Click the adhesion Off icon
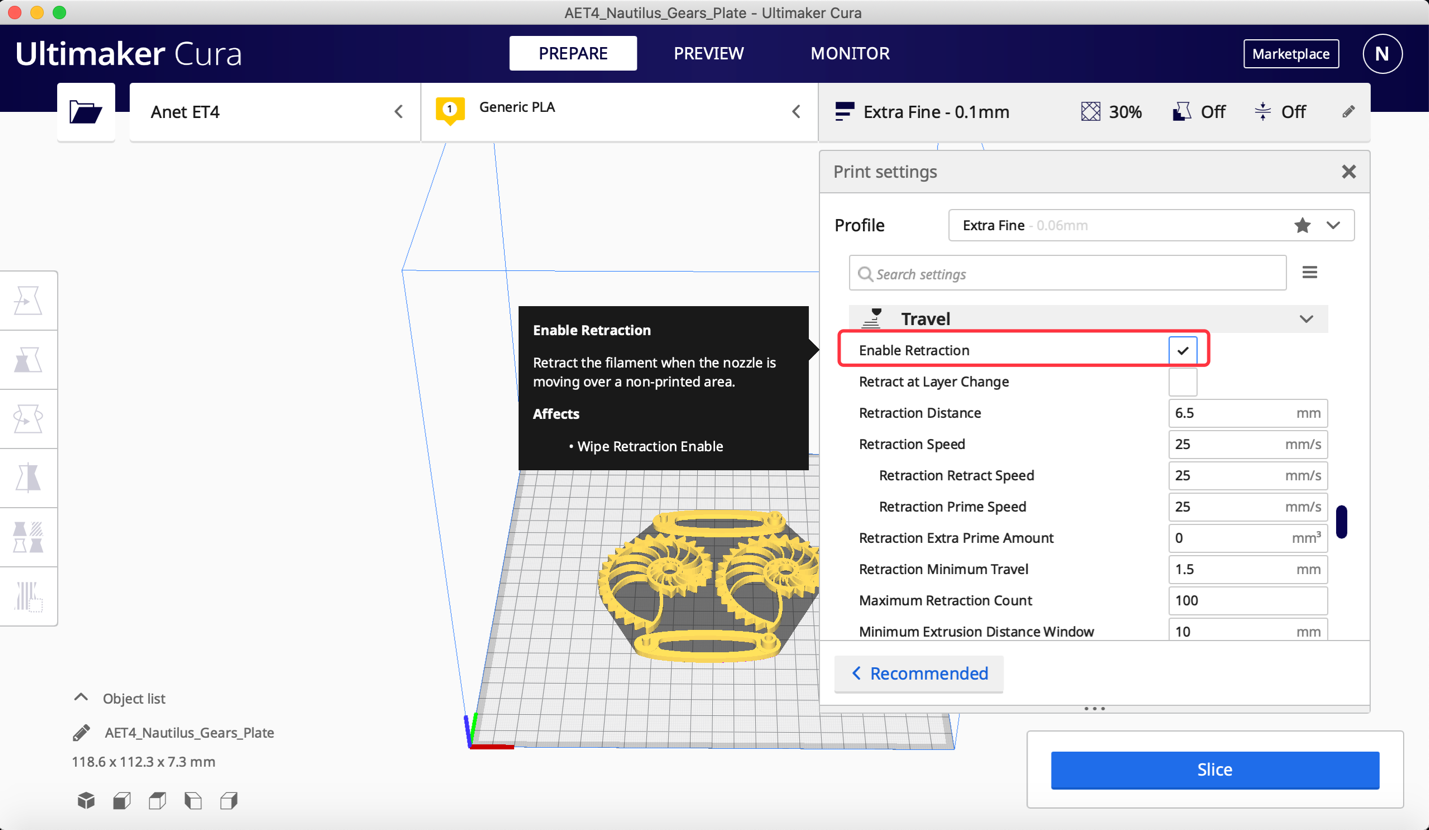 pos(1263,112)
